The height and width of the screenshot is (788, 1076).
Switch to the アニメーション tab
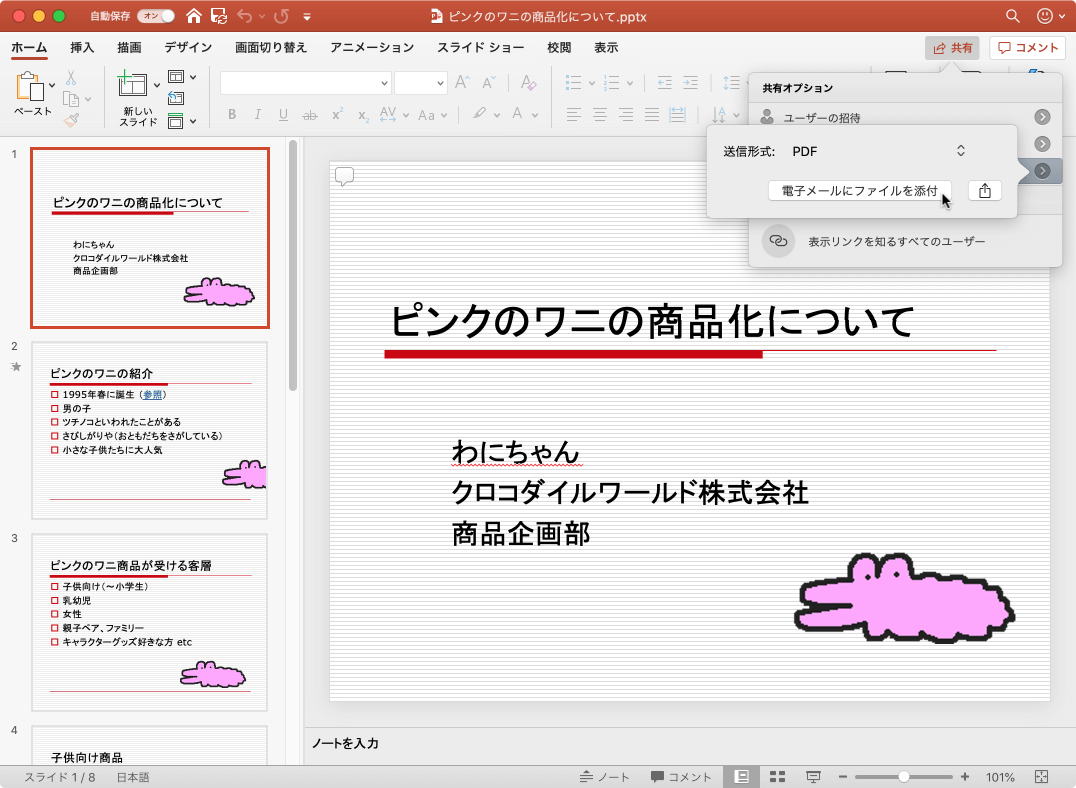coord(371,47)
